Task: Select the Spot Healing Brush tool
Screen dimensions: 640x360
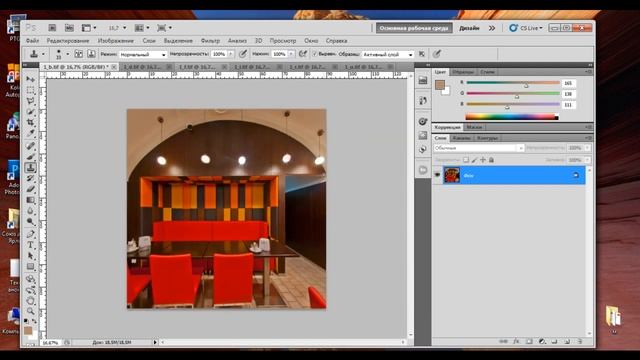Action: click(31, 146)
